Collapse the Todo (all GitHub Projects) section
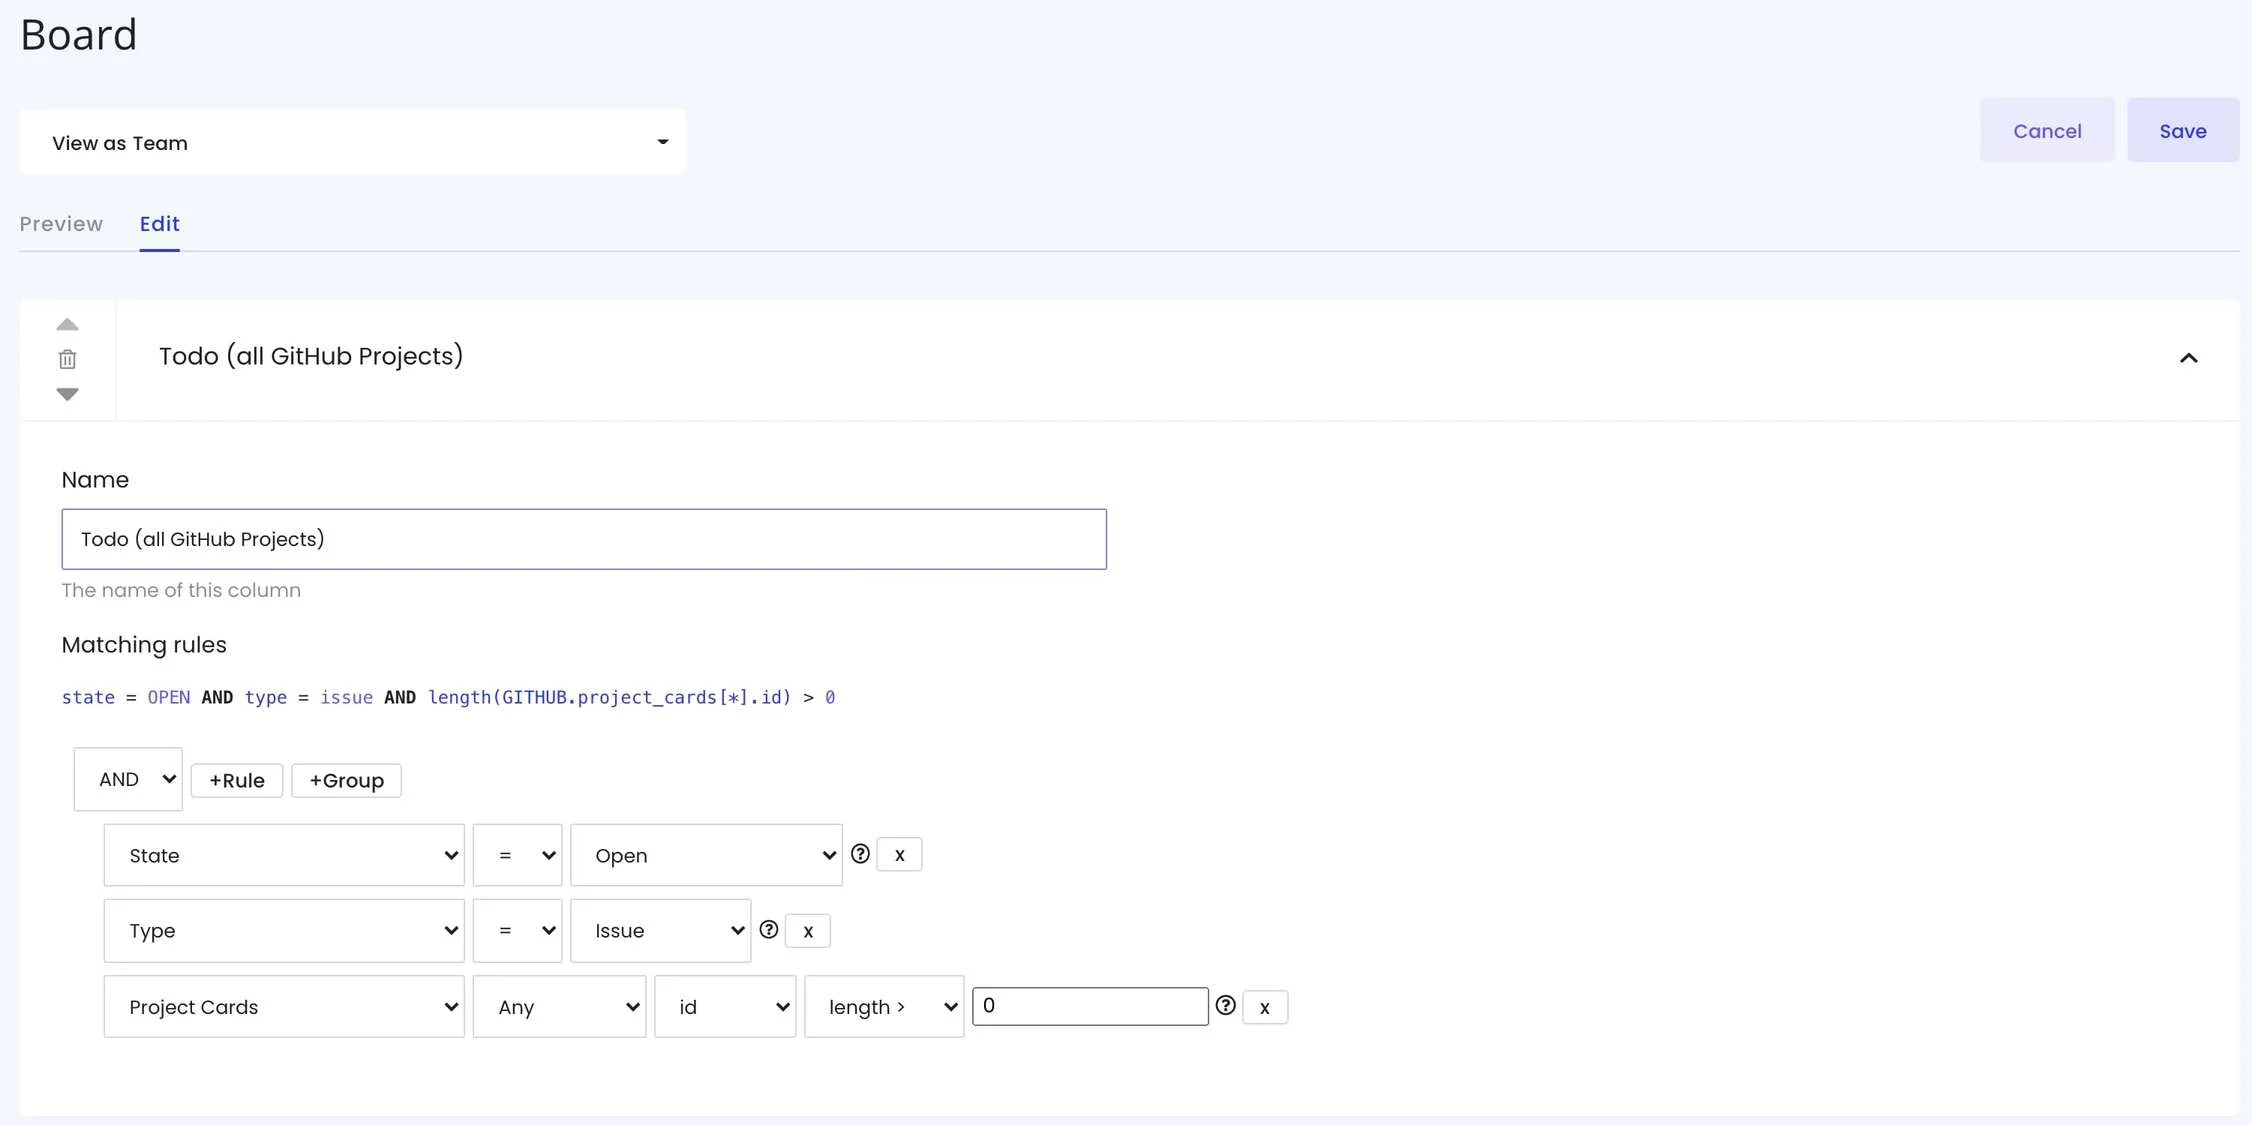The height and width of the screenshot is (1125, 2252). pyautogui.click(x=2188, y=359)
